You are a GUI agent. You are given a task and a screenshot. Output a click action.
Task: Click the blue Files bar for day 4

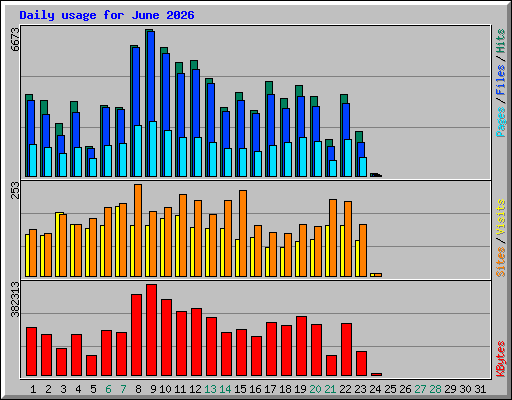(x=76, y=130)
